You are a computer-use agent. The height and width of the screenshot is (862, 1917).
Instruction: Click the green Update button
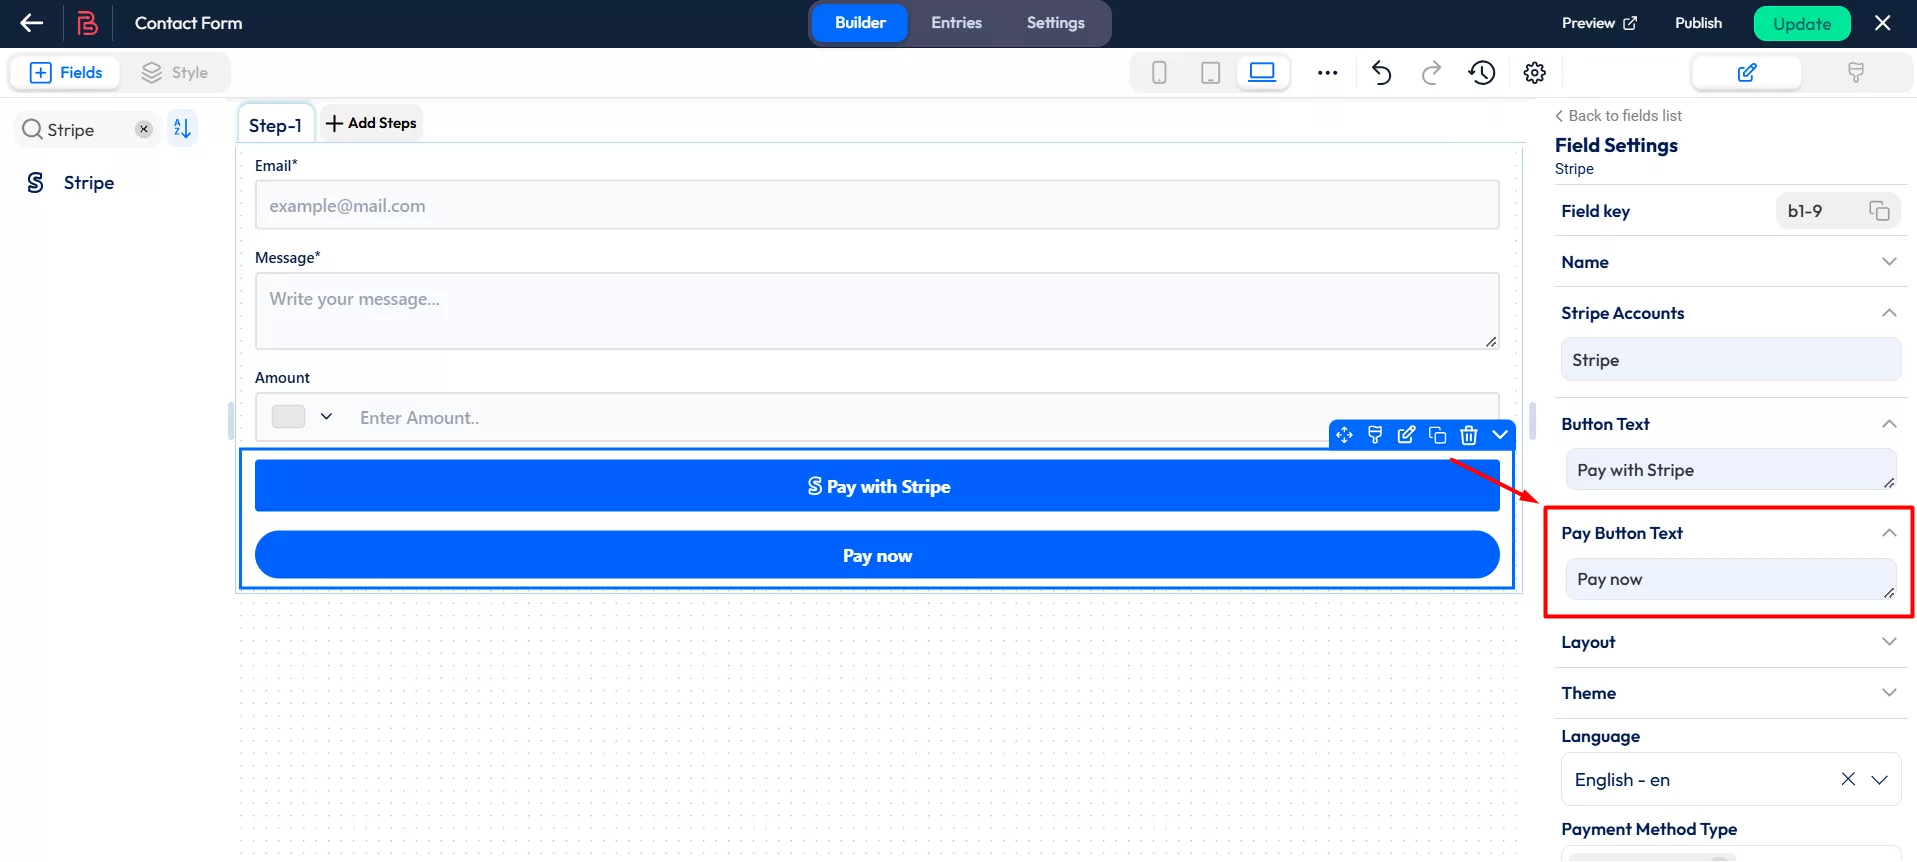pyautogui.click(x=1801, y=24)
